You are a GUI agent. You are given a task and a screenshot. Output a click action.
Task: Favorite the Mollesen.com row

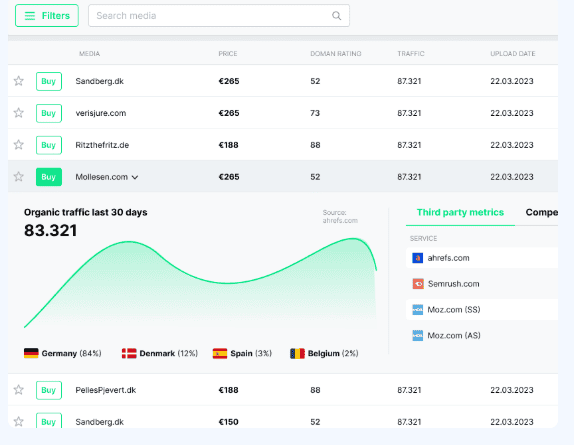click(19, 177)
